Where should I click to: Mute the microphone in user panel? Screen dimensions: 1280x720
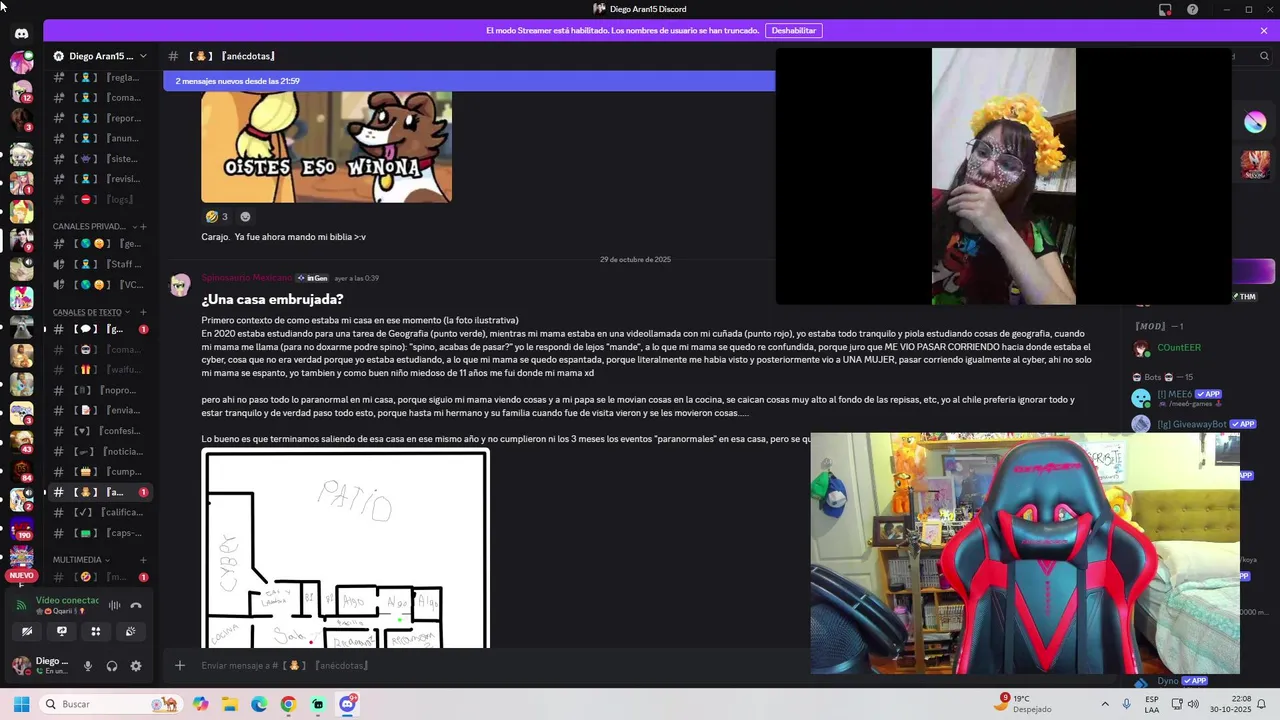(x=88, y=666)
